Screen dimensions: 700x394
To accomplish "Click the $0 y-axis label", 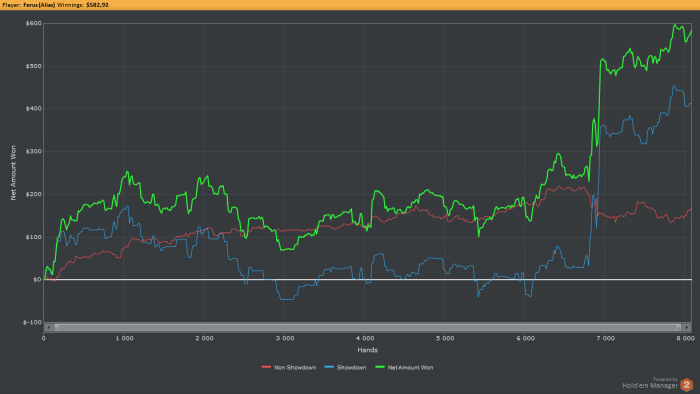I will coord(37,280).
